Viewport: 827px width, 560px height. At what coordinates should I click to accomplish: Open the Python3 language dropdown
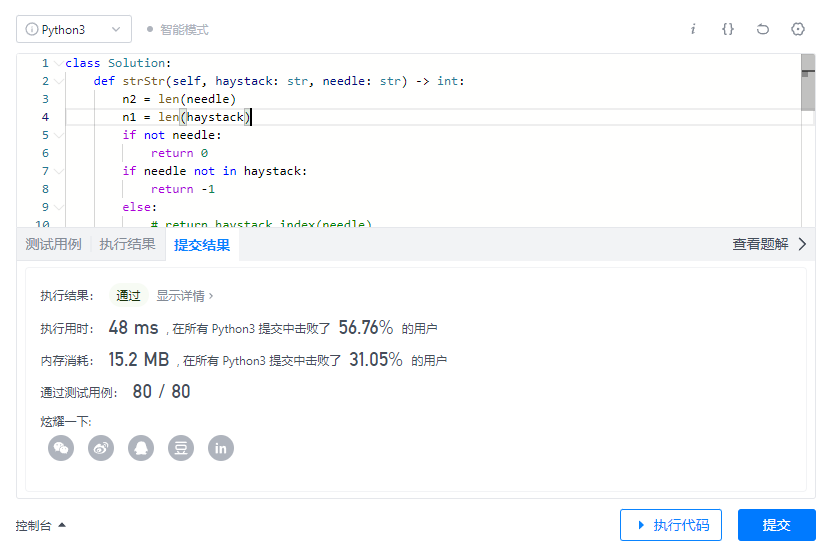pyautogui.click(x=74, y=29)
